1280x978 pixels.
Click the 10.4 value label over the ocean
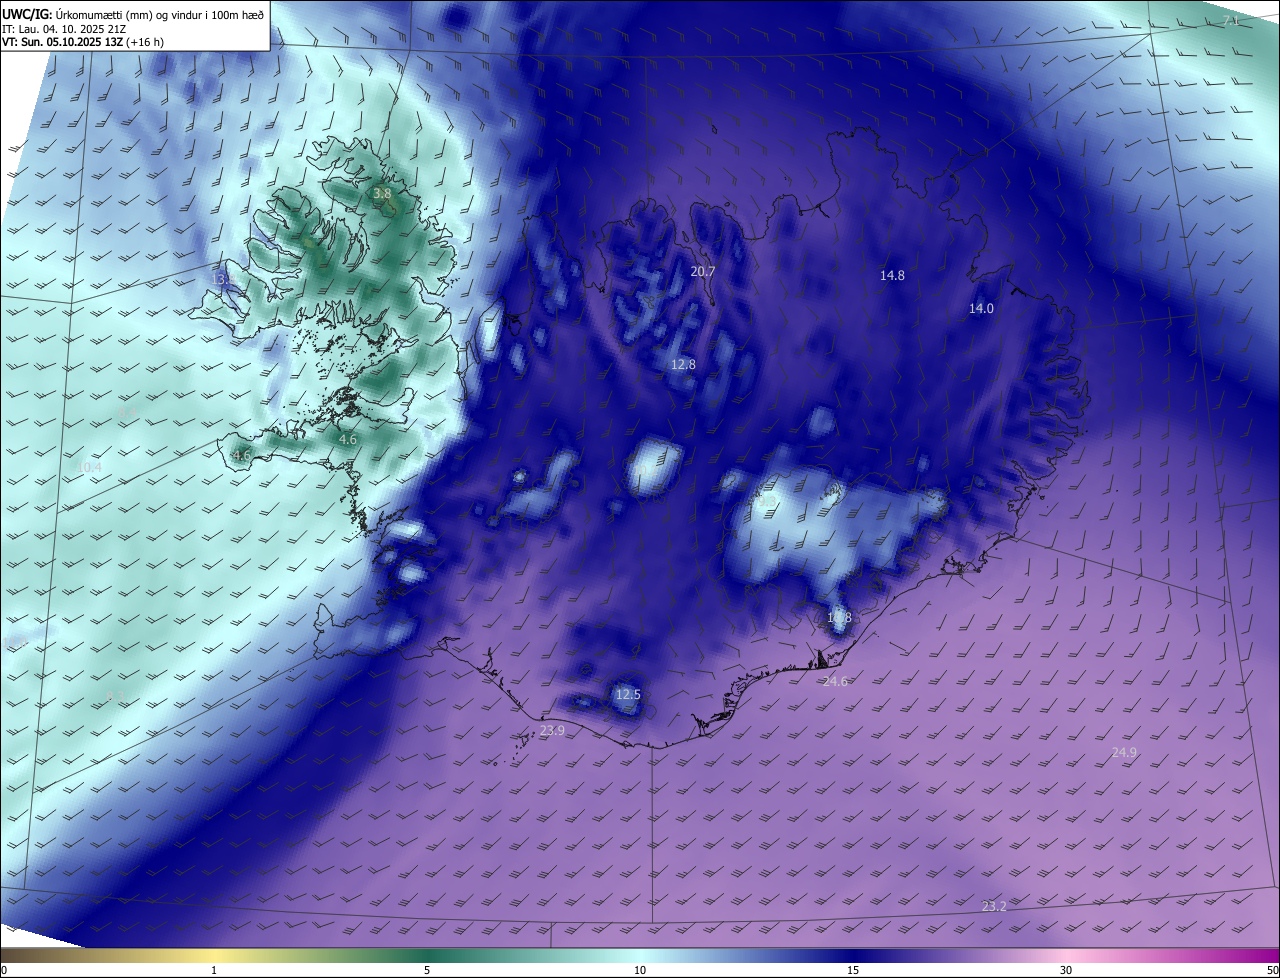click(x=89, y=467)
